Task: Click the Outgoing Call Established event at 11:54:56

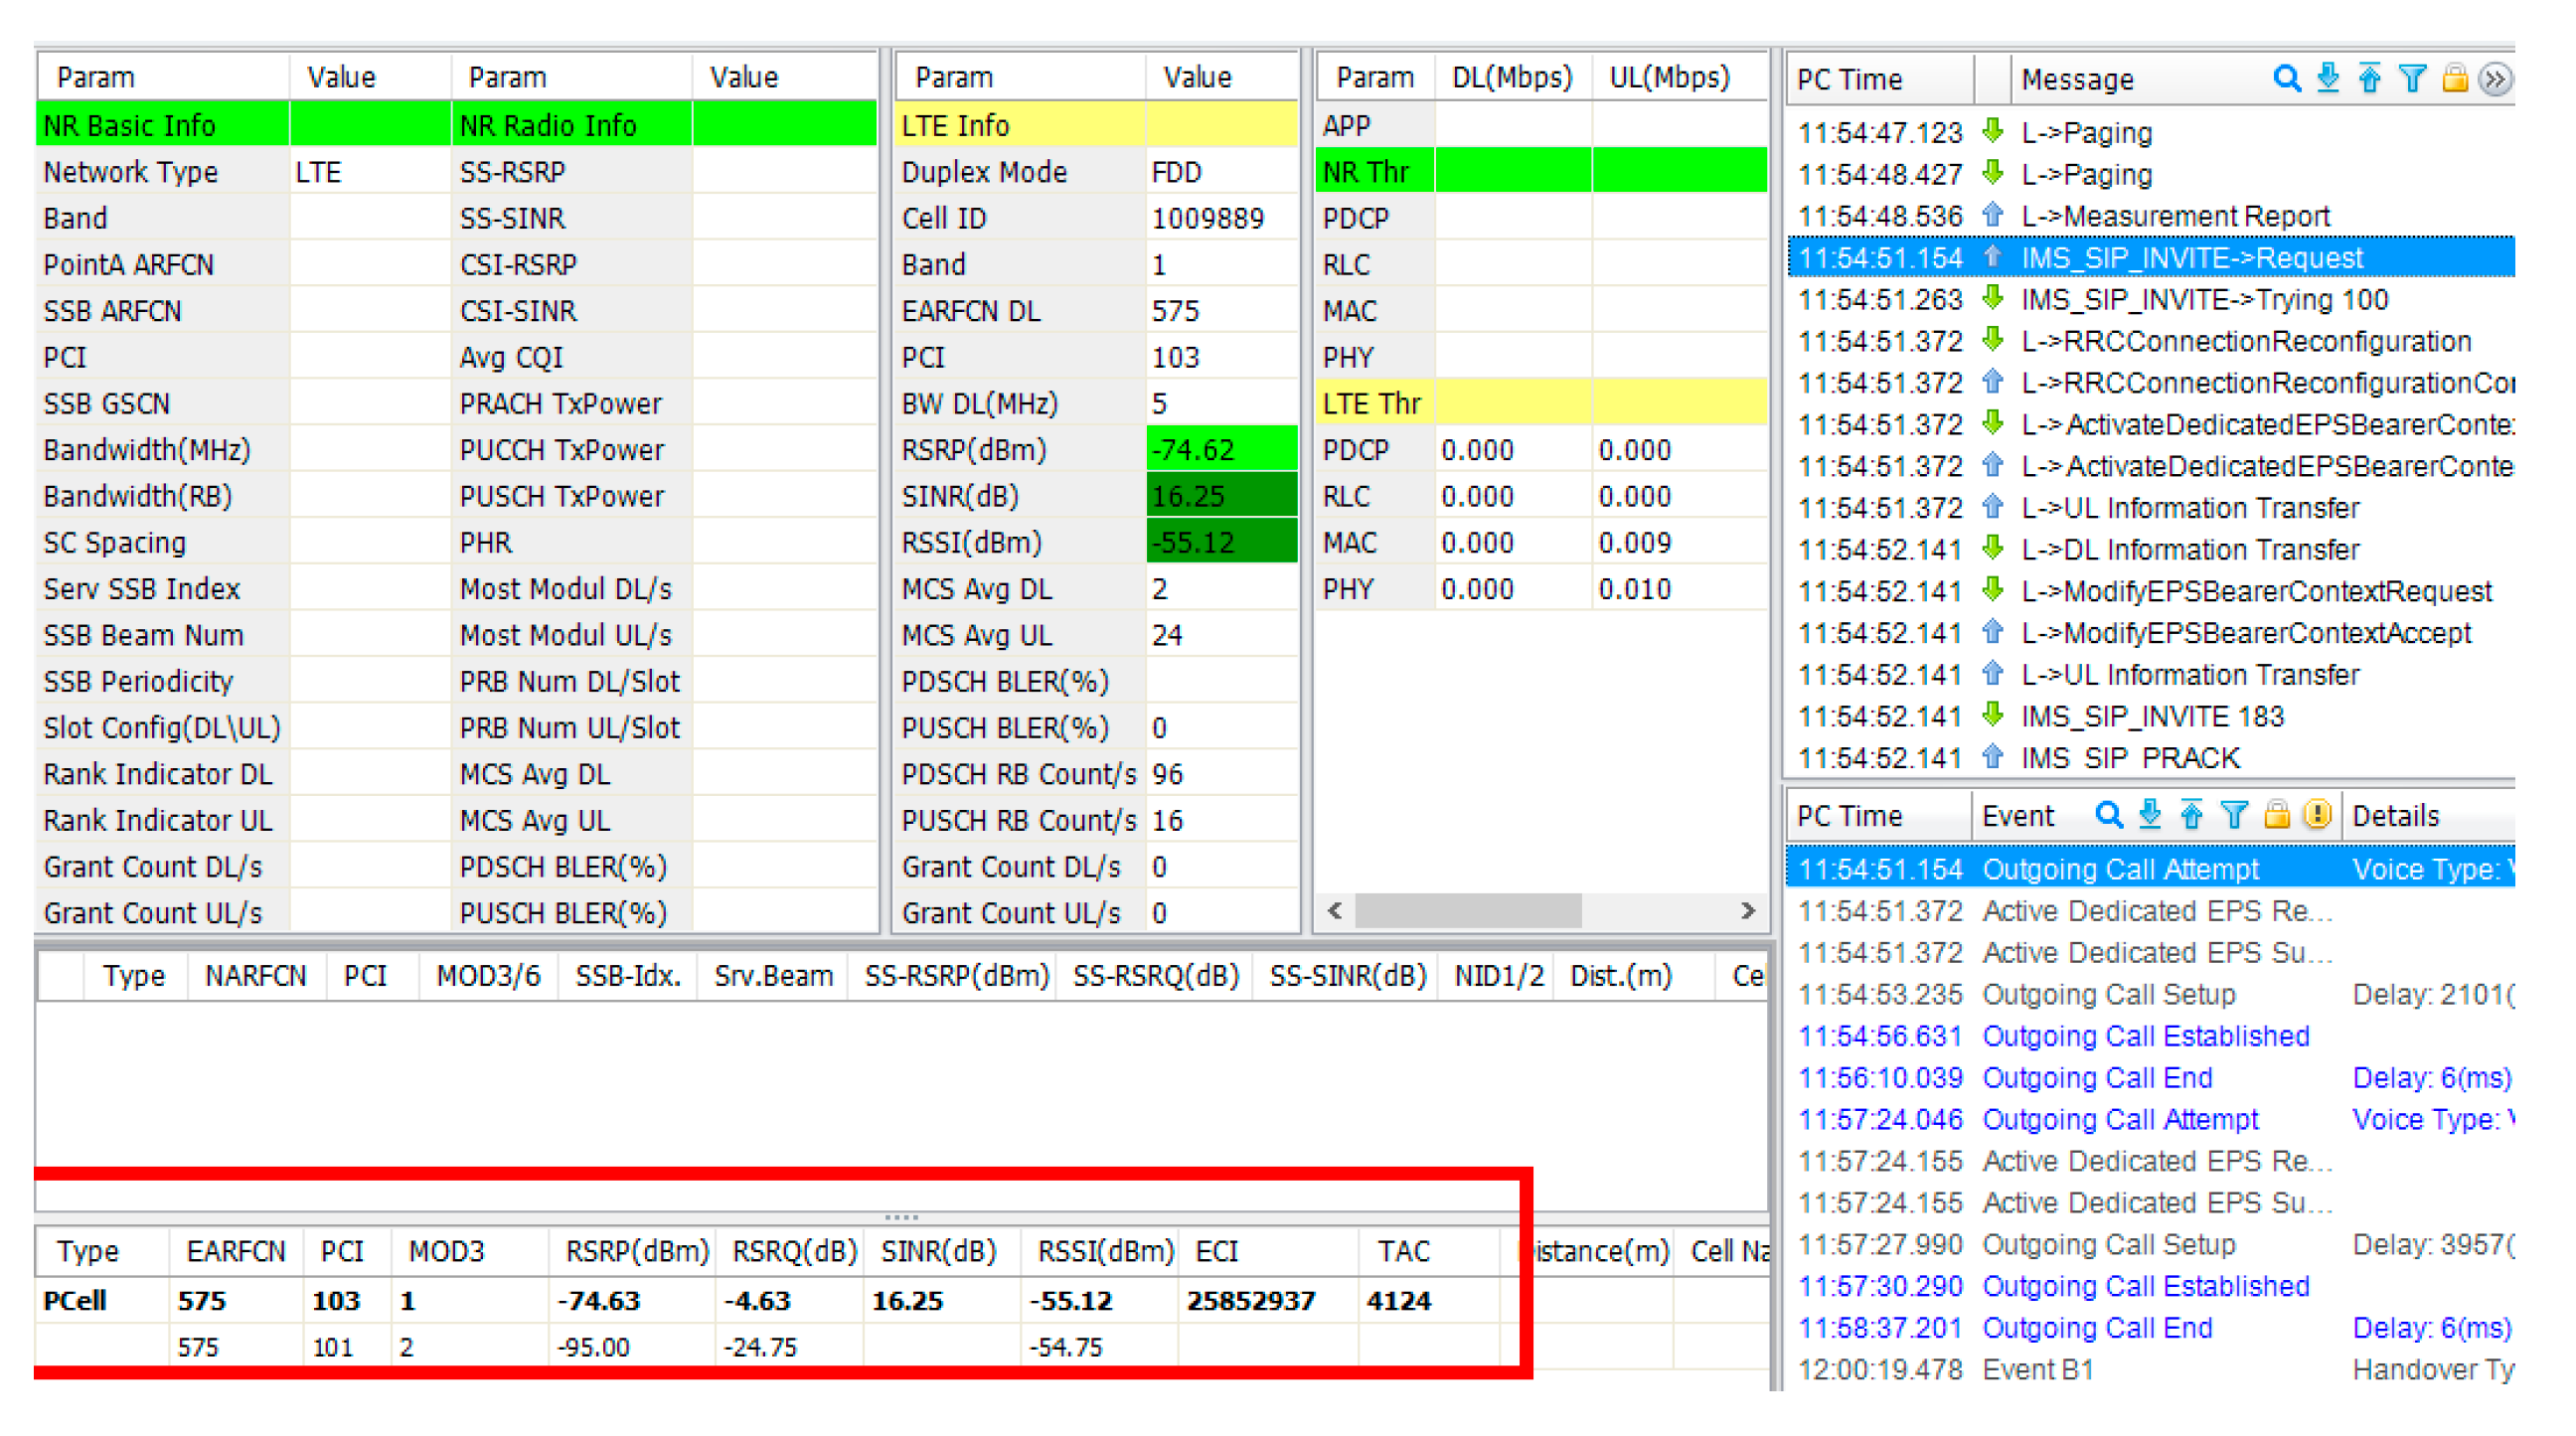Action: (2145, 1035)
